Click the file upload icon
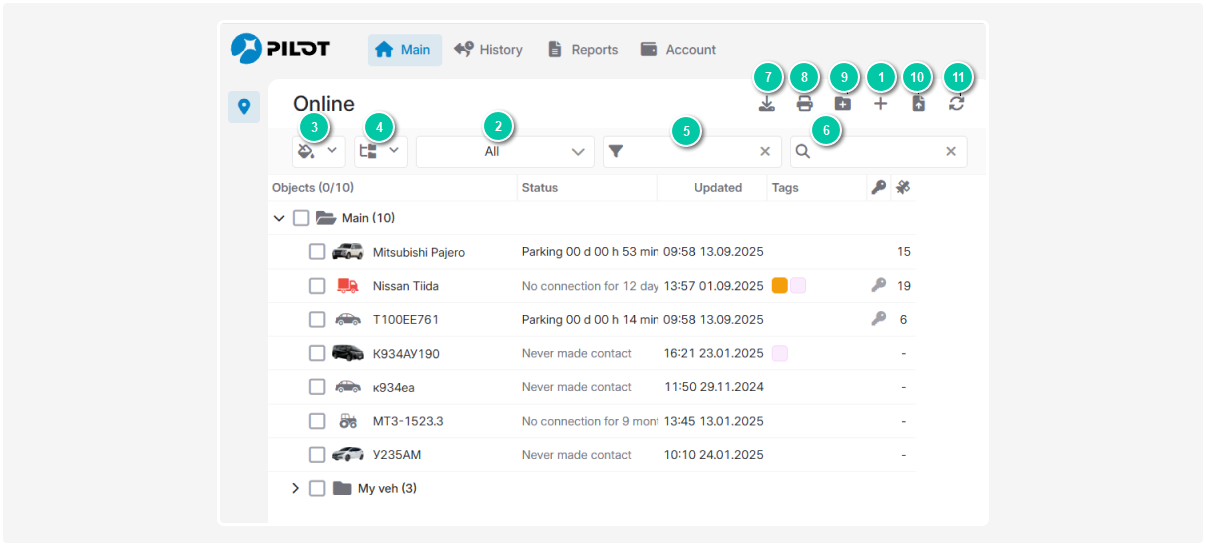This screenshot has height=546, width=1206. click(x=918, y=103)
